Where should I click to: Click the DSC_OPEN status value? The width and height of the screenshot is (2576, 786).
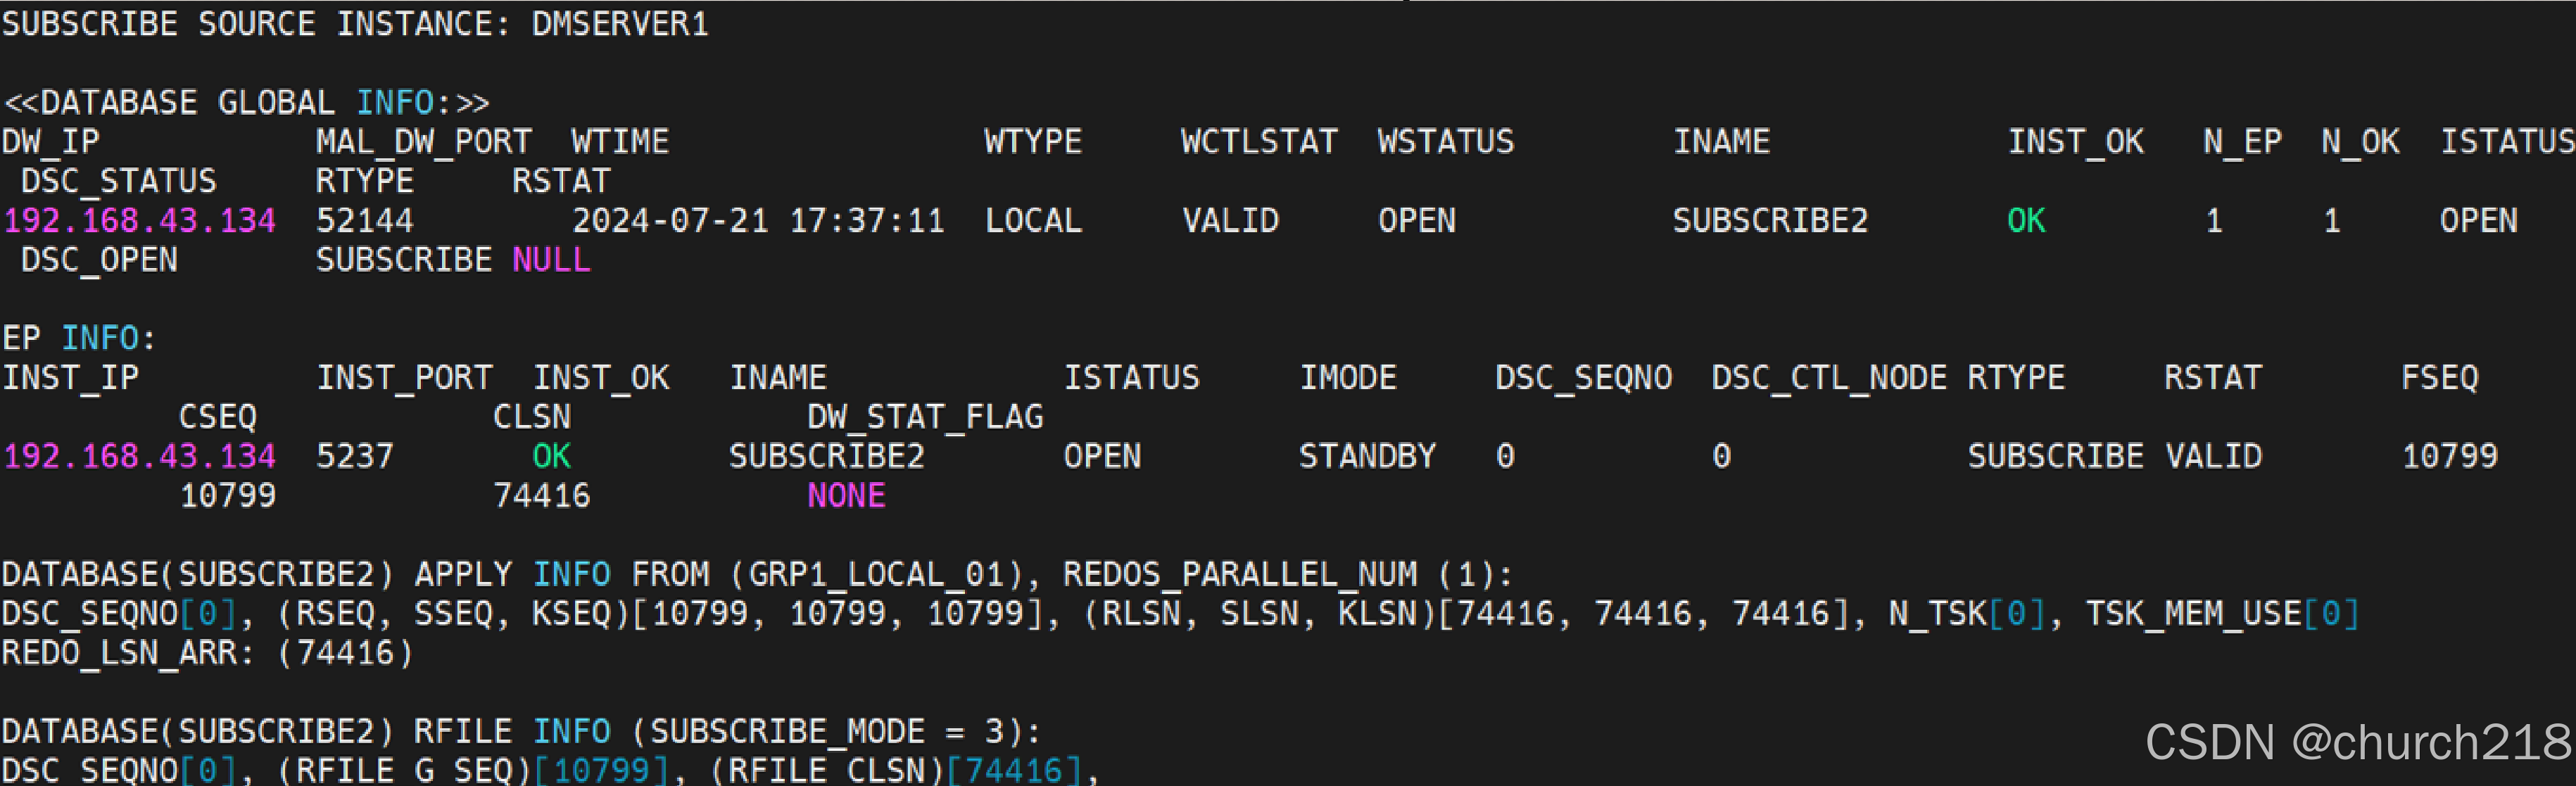pos(99,260)
